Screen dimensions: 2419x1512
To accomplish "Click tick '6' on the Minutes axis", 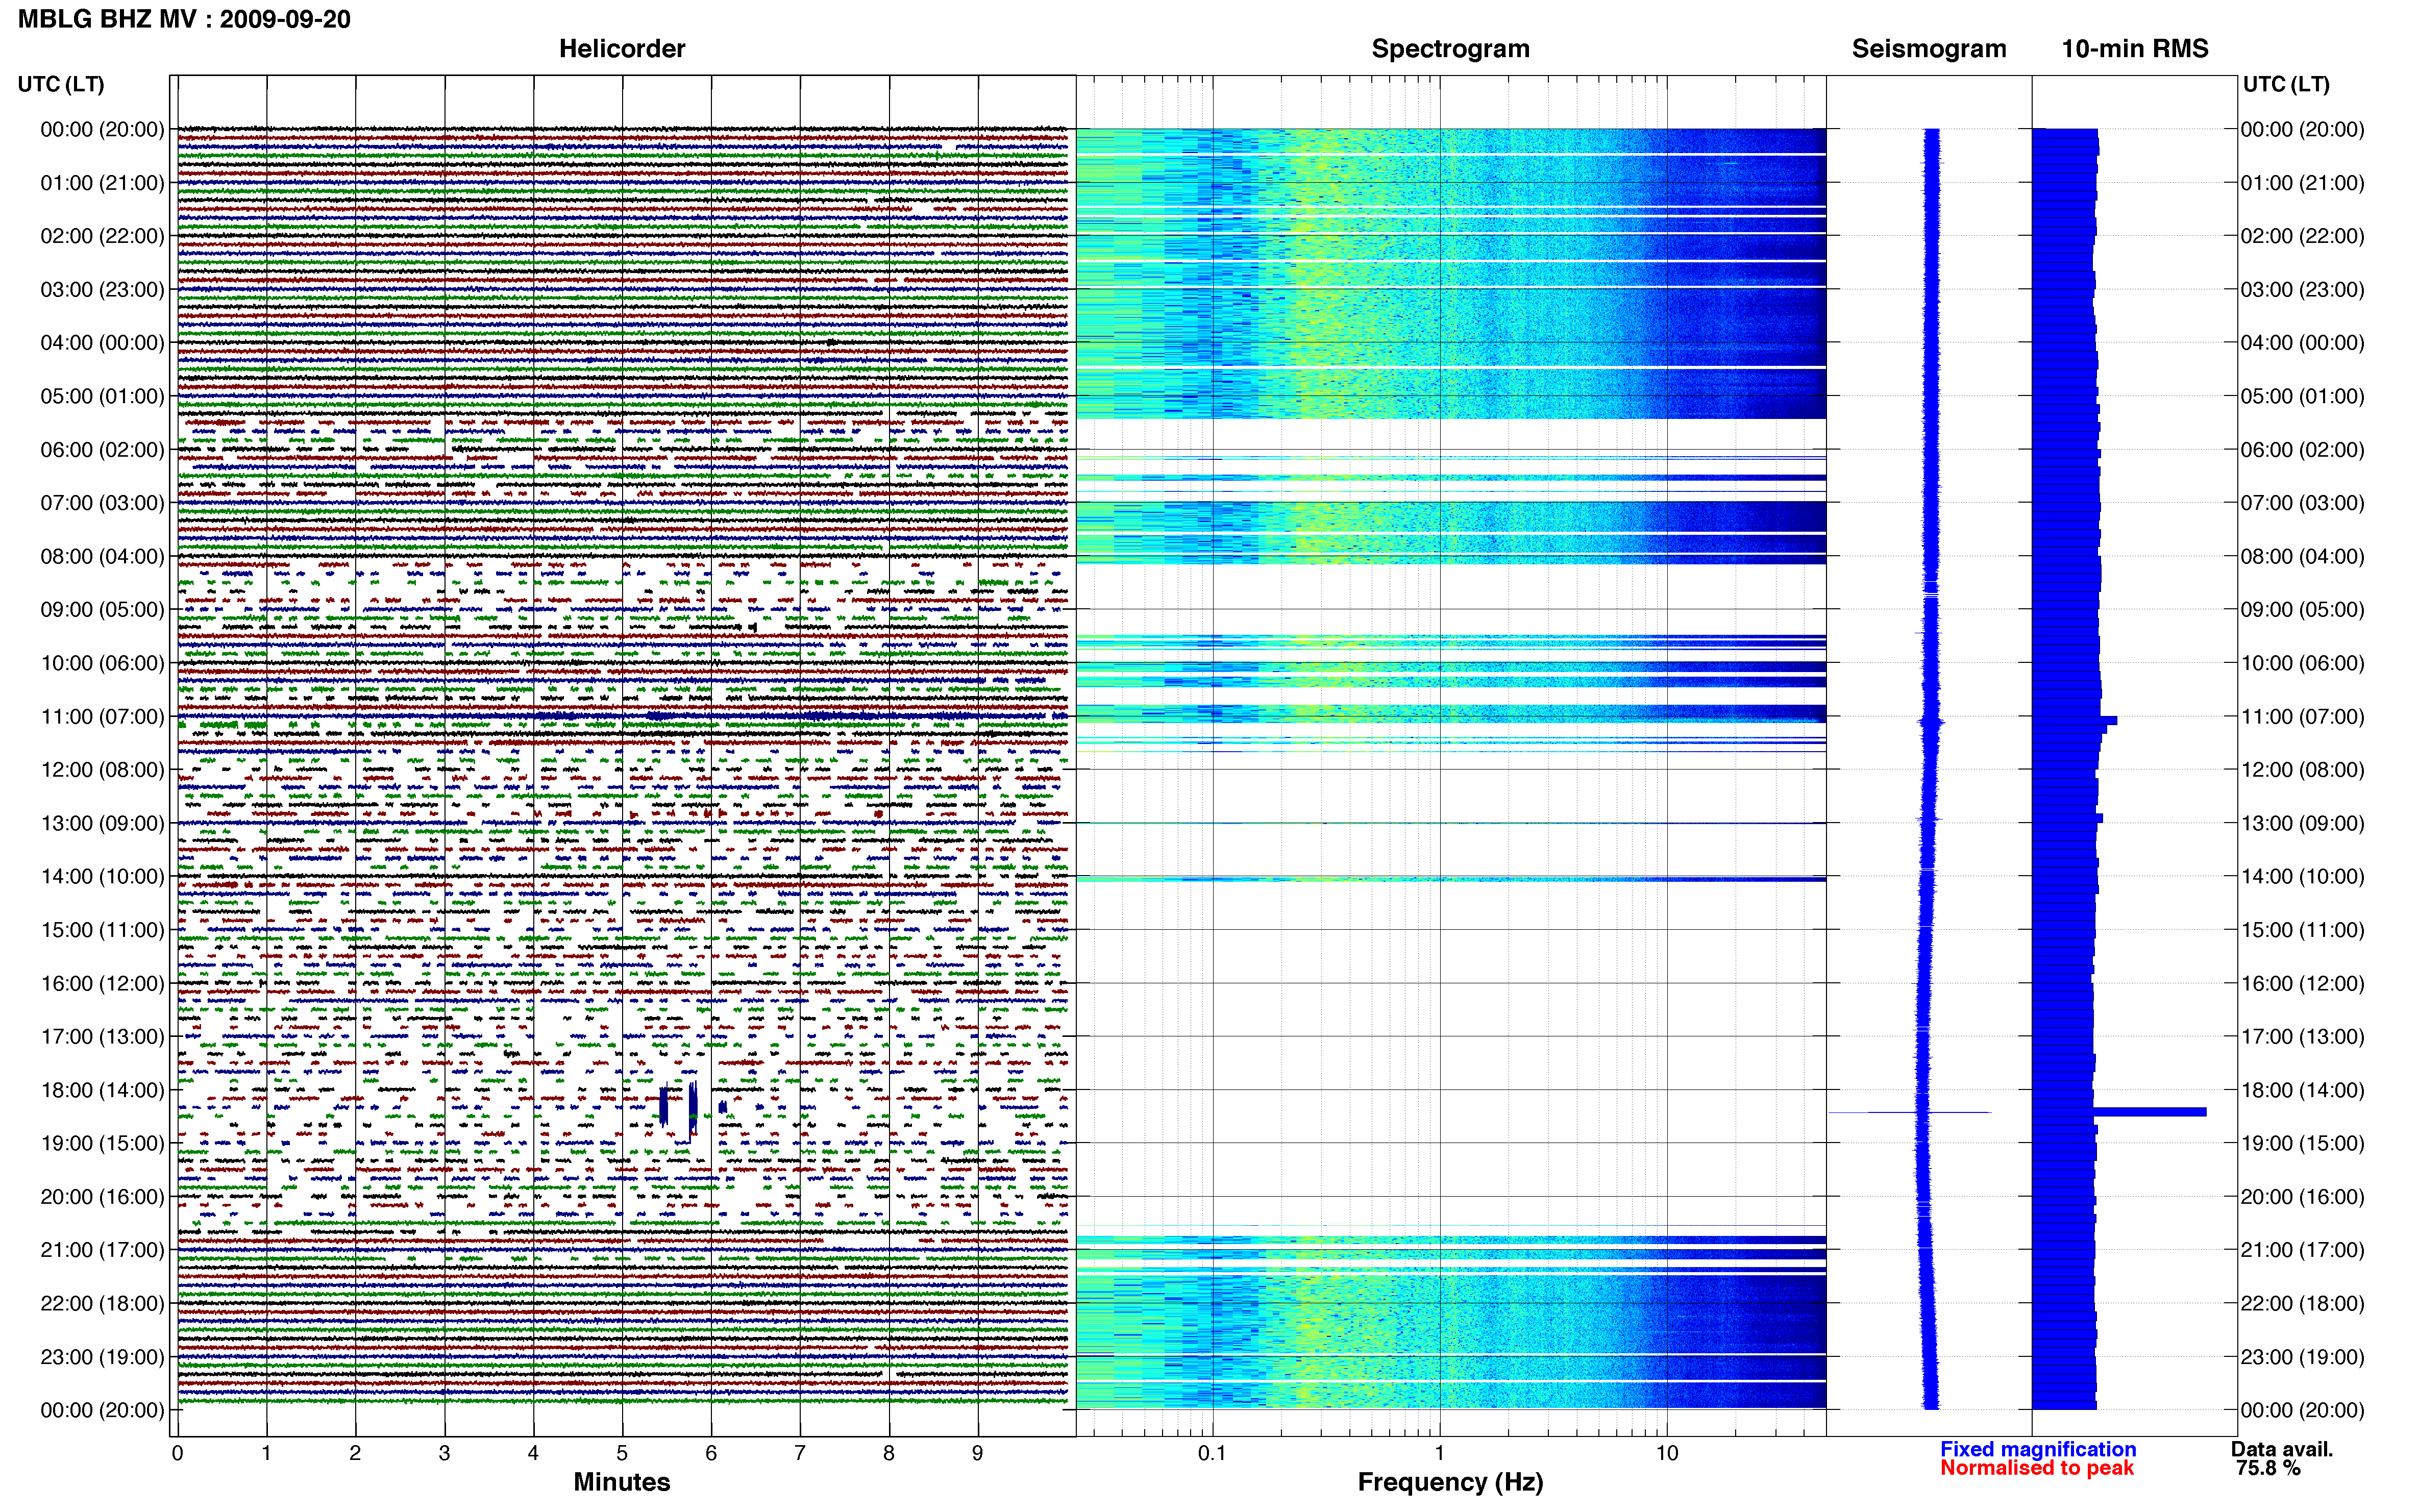I will (711, 1453).
